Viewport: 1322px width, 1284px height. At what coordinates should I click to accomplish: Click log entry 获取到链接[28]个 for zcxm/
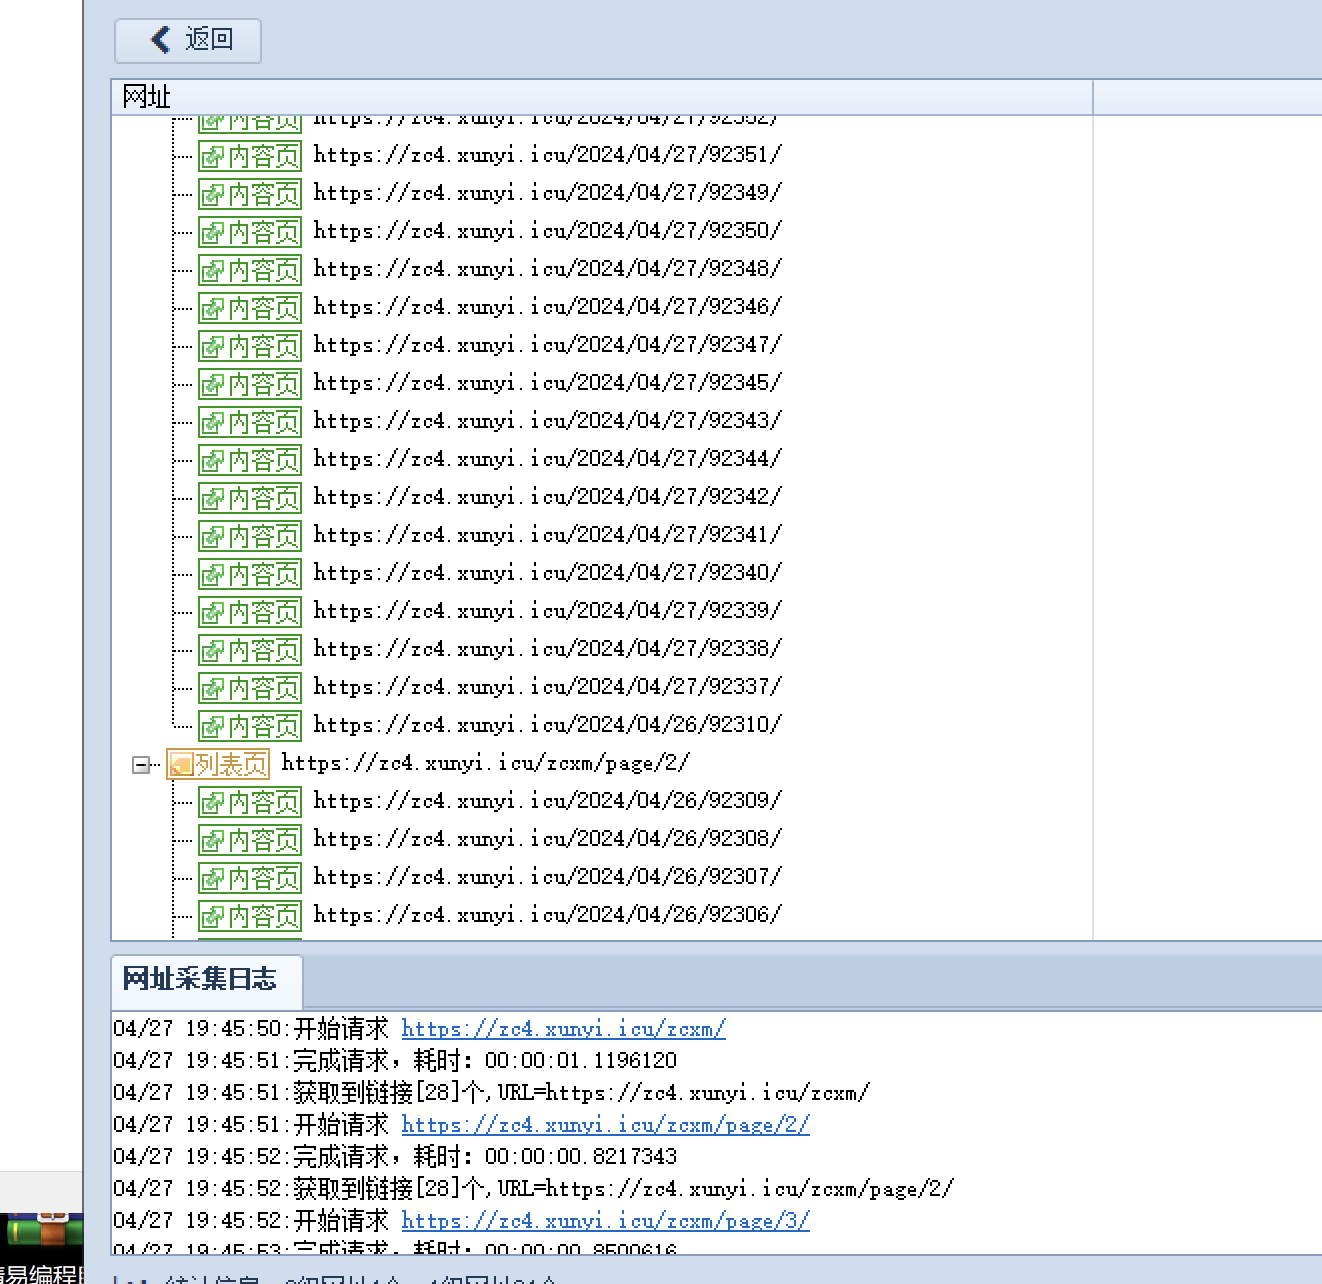(491, 1093)
